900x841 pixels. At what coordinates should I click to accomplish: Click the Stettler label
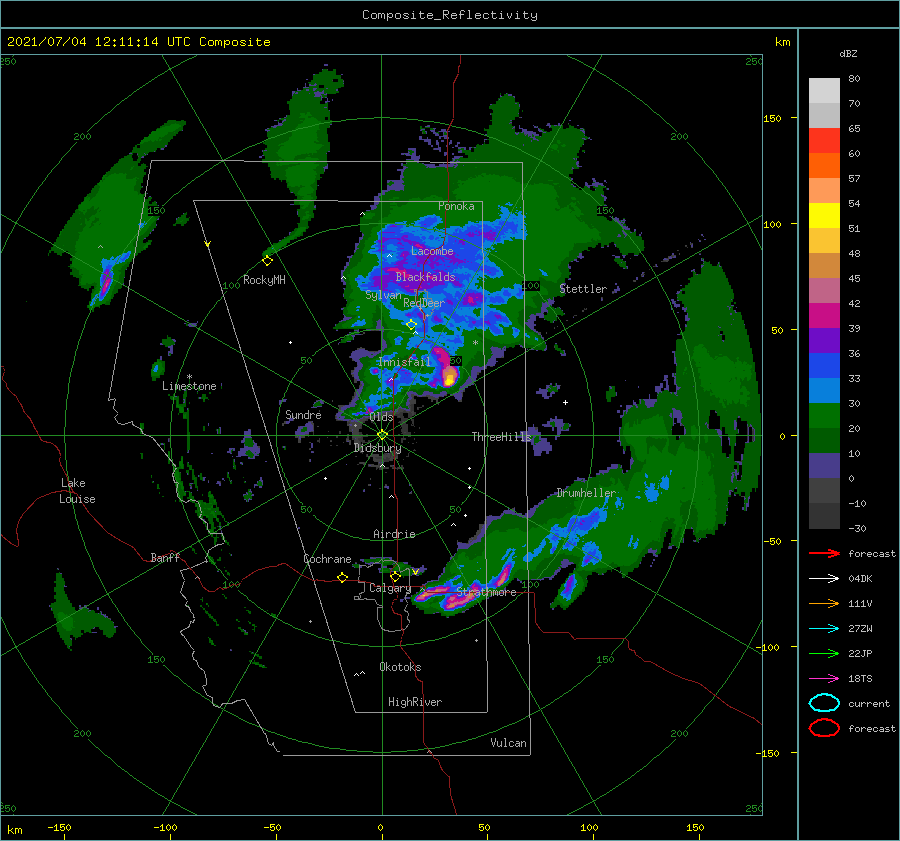583,289
